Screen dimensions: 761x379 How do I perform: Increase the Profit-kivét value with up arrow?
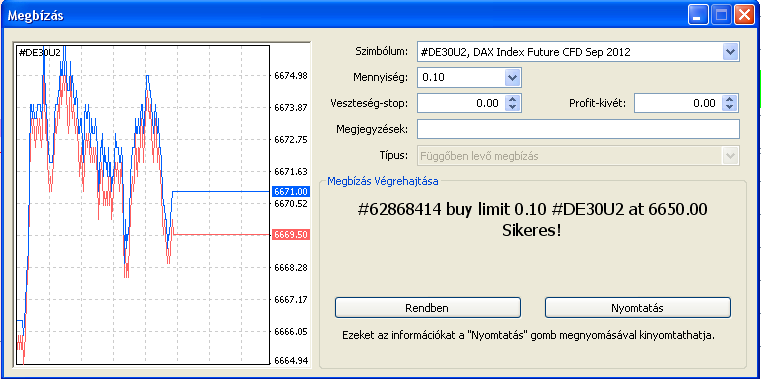point(730,99)
